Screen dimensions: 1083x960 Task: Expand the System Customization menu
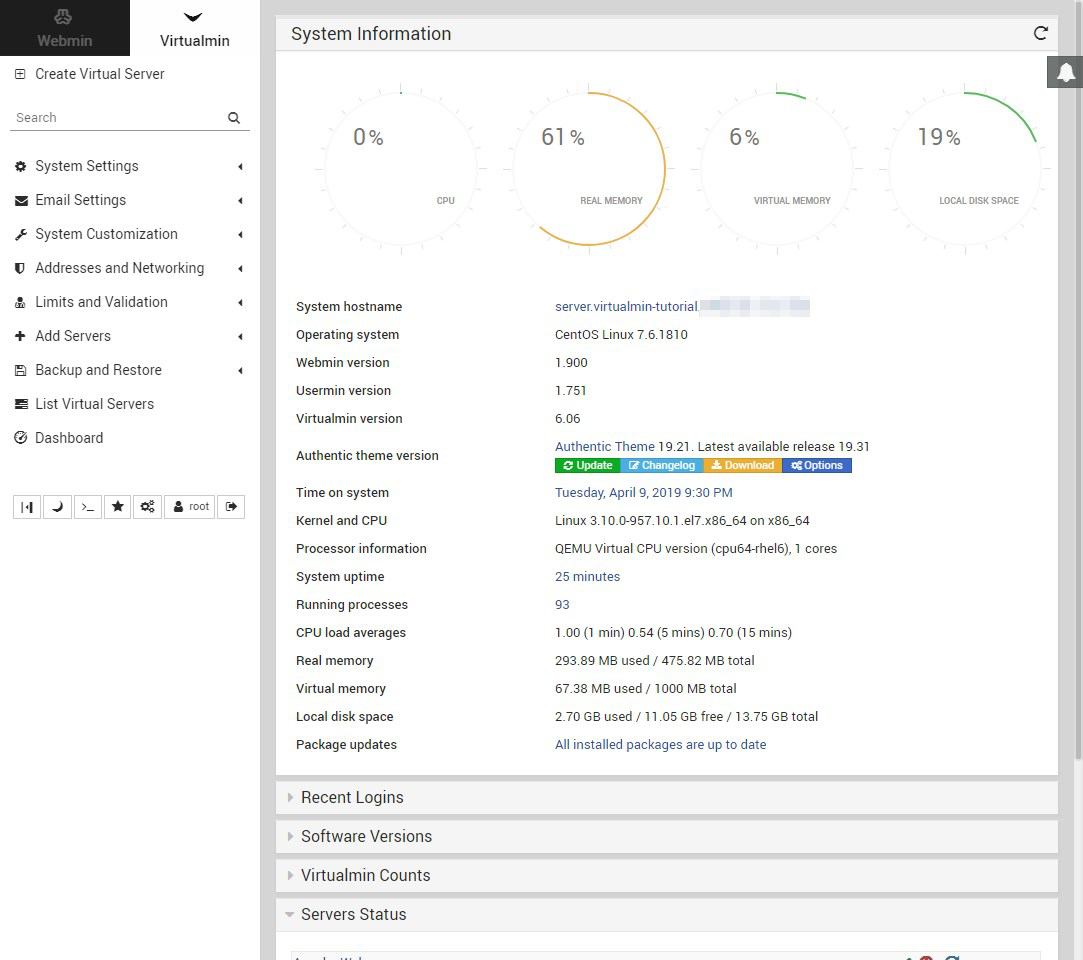128,234
